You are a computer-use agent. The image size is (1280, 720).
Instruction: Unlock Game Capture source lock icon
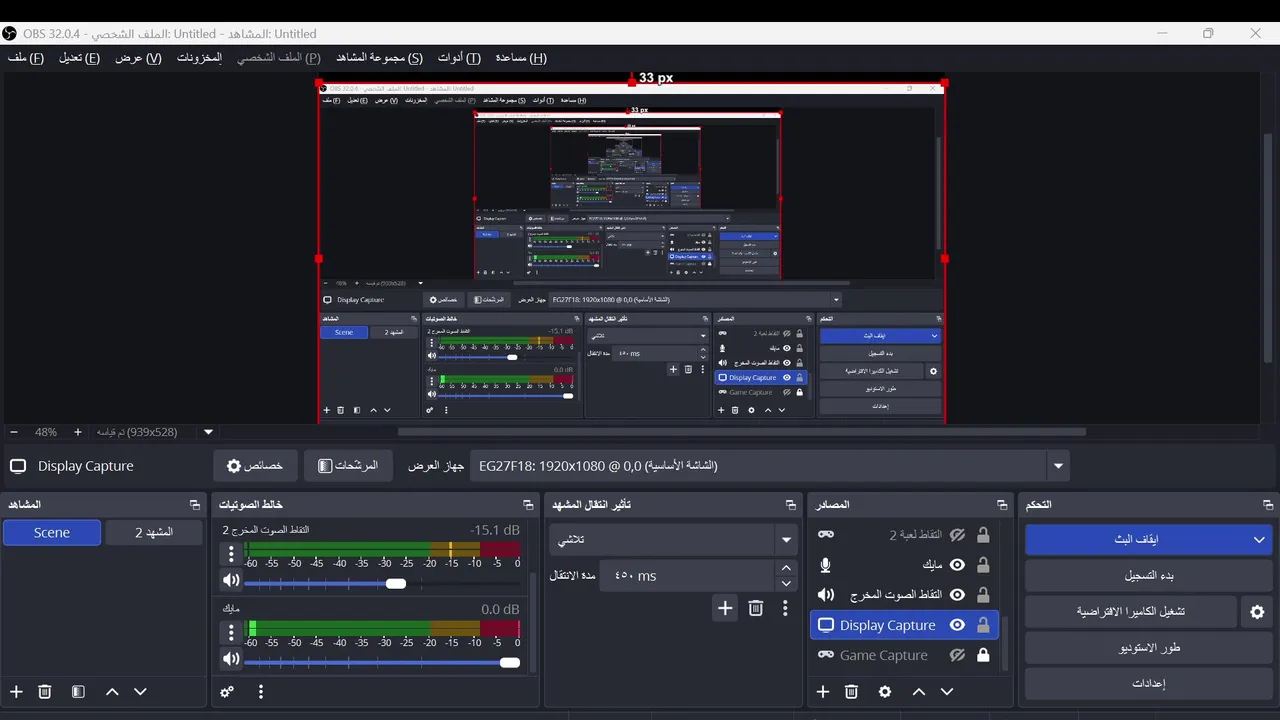click(x=983, y=655)
